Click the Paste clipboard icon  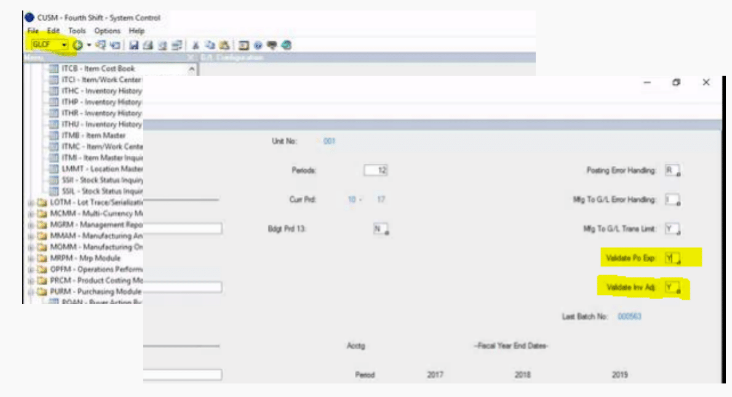tap(225, 45)
